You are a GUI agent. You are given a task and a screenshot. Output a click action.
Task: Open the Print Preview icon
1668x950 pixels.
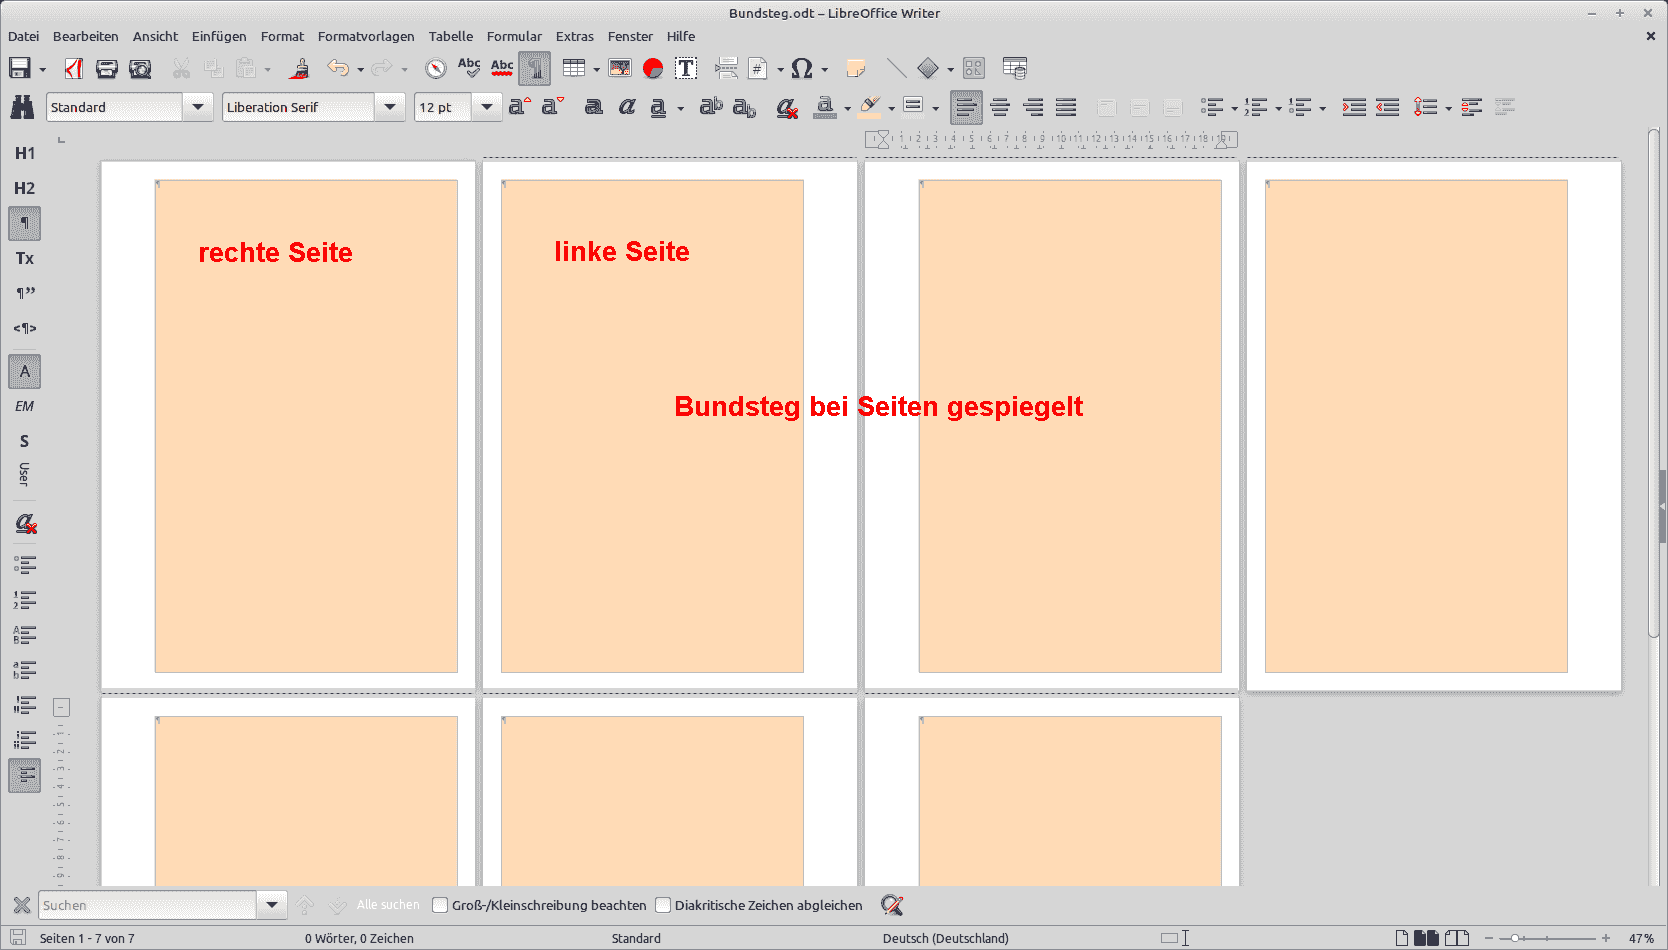click(x=141, y=68)
